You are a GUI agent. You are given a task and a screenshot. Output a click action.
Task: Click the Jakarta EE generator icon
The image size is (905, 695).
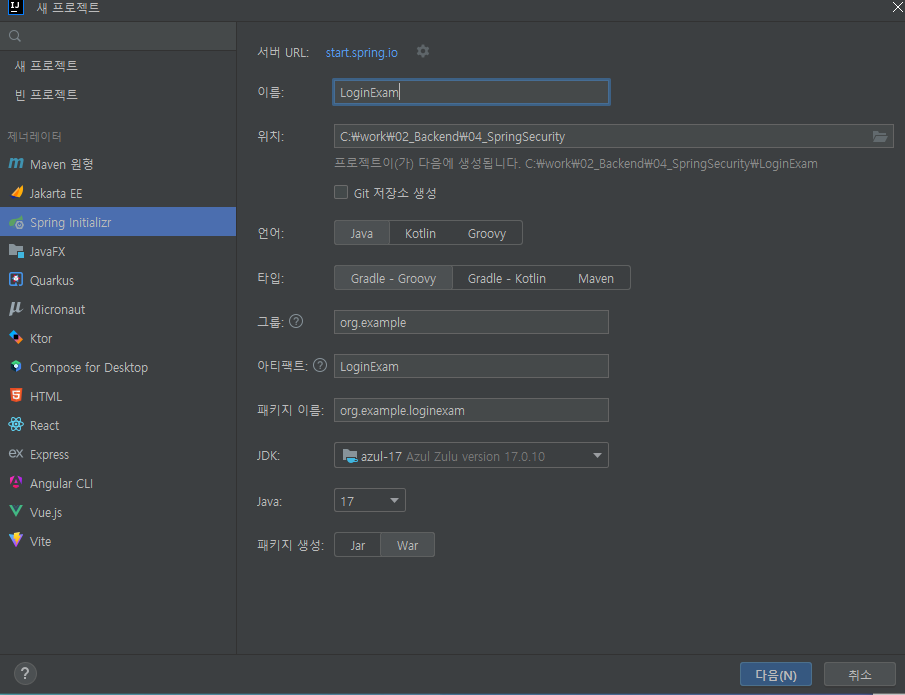pos(16,193)
